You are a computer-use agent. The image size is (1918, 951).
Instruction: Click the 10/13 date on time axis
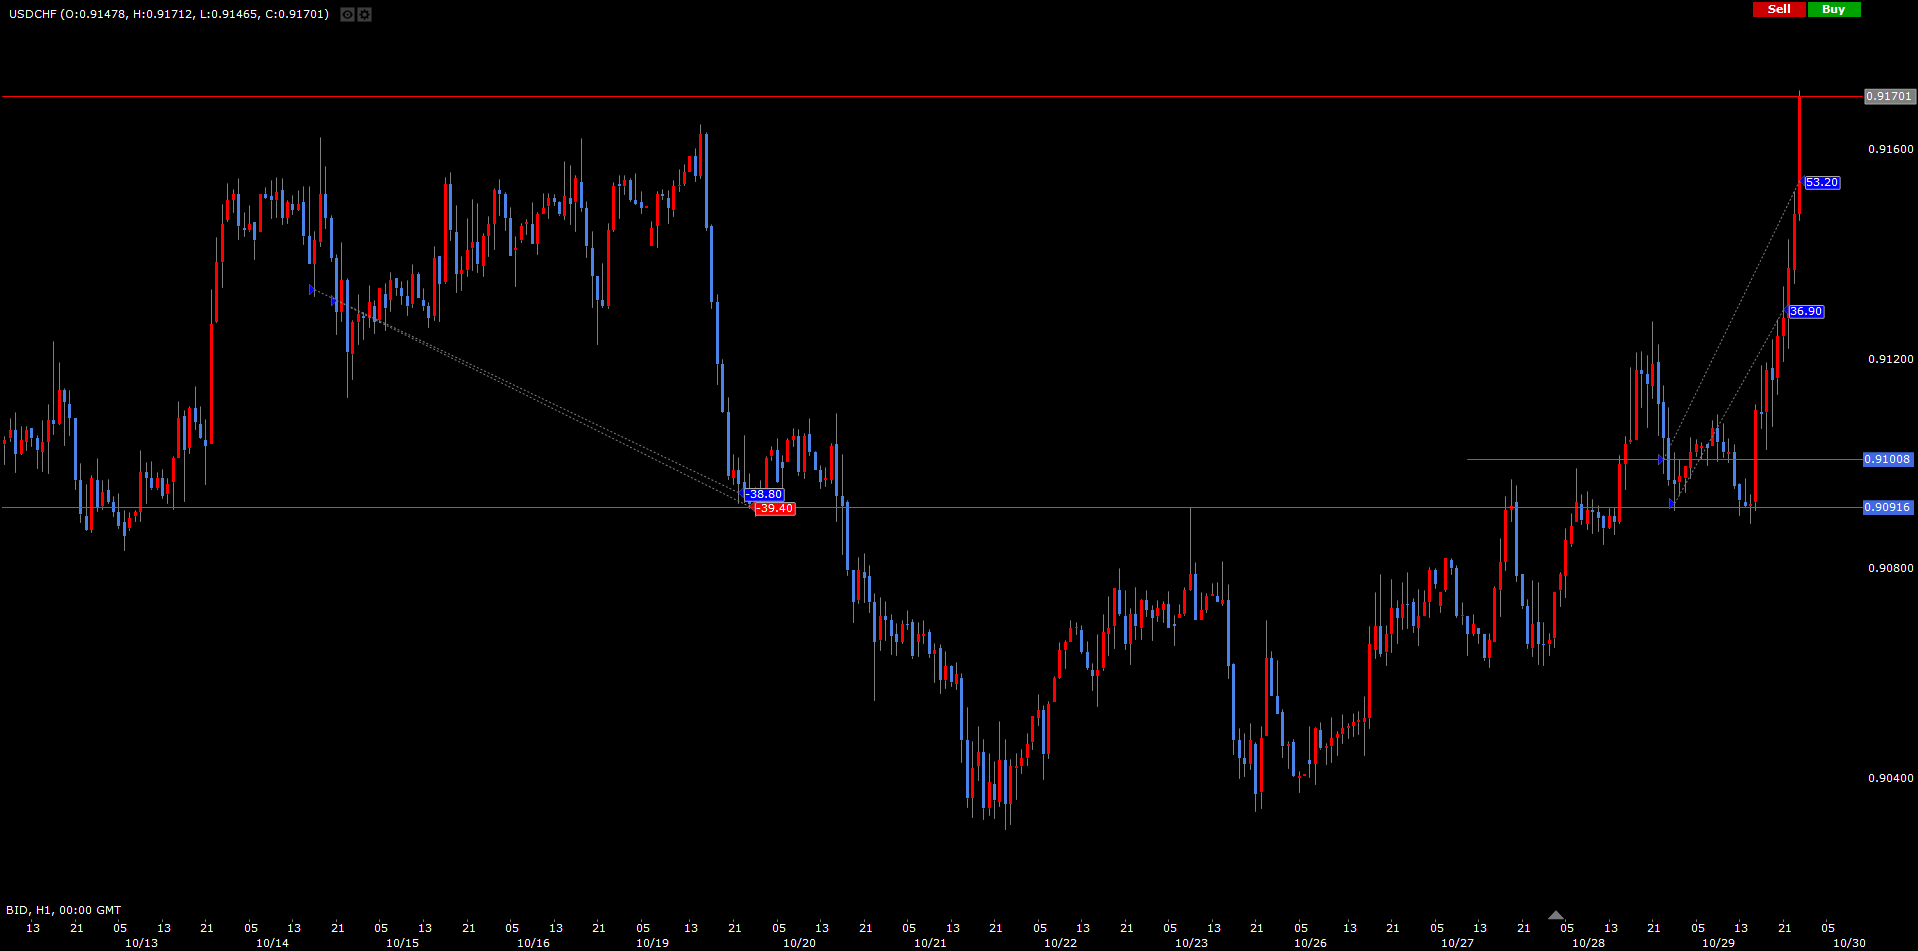tap(141, 943)
